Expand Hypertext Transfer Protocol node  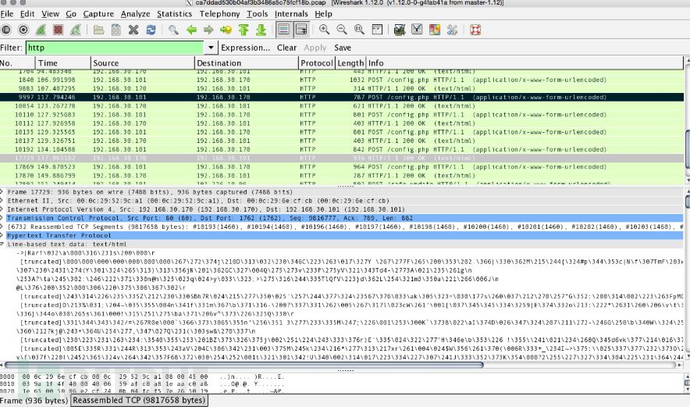click(x=2, y=235)
